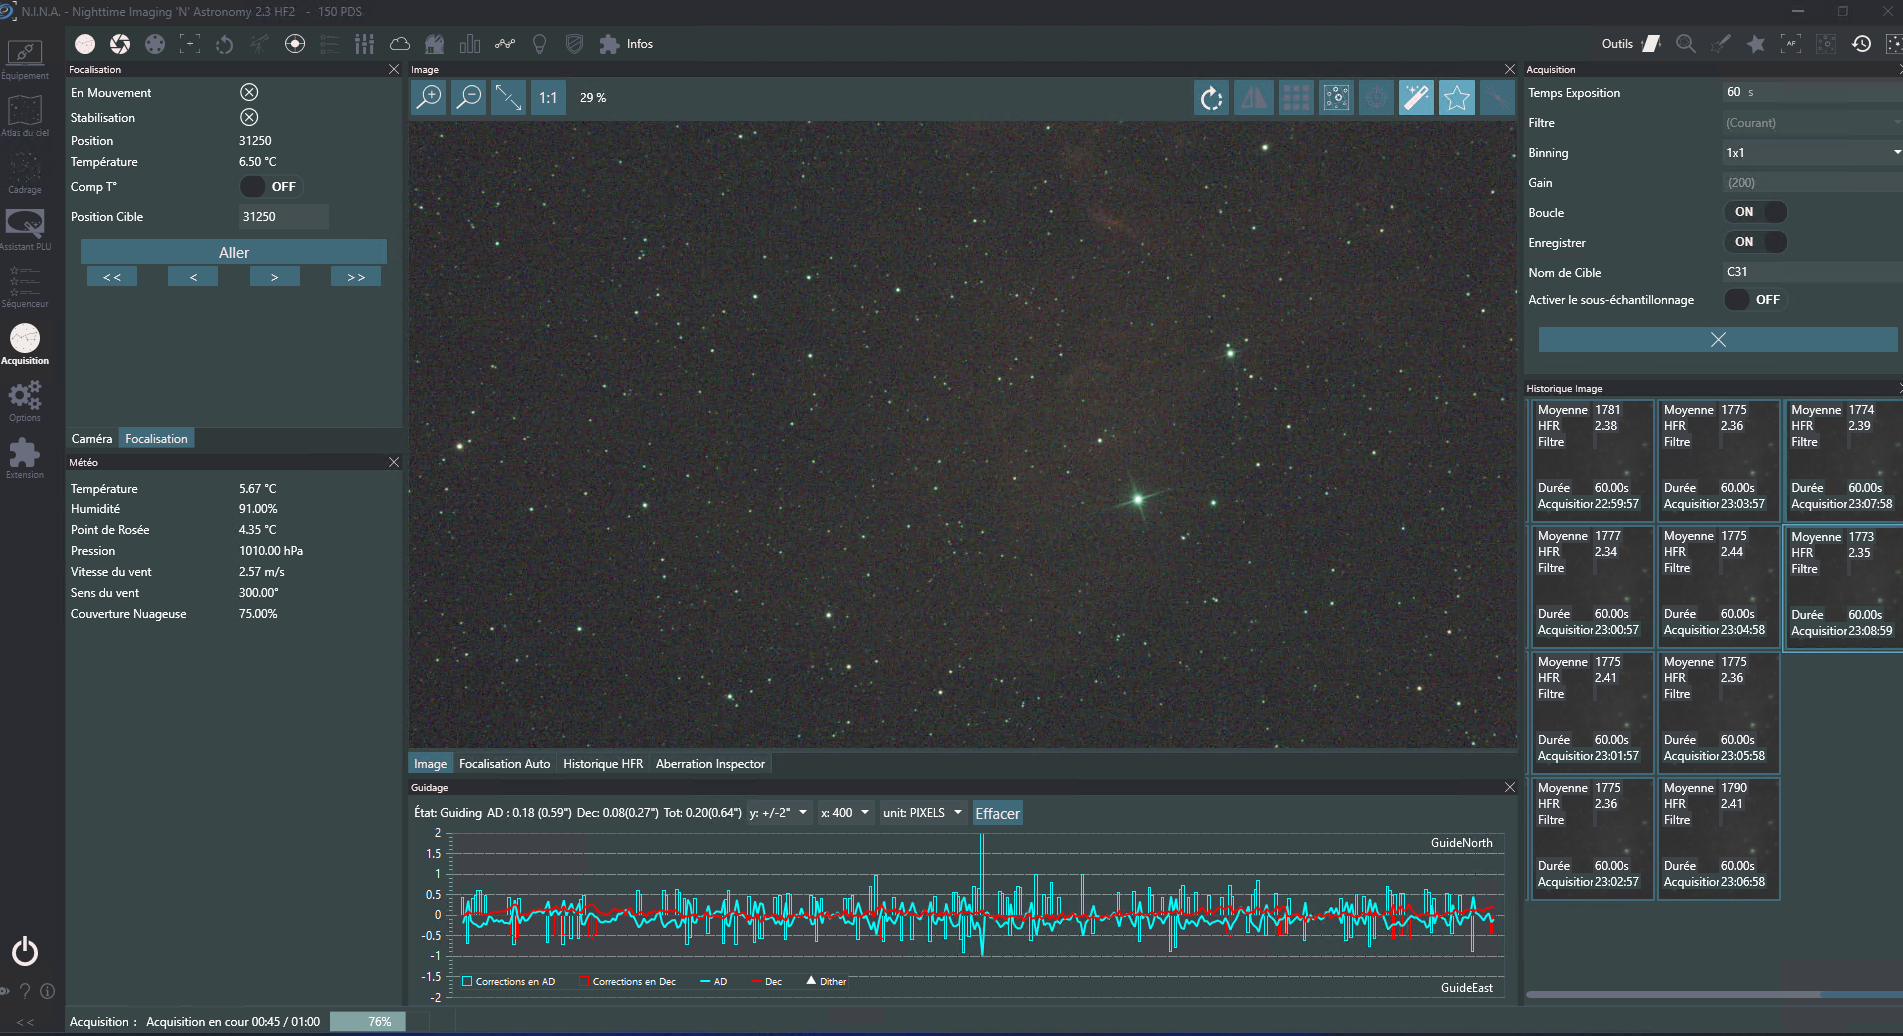
Task: Switch to the Focalisation tab
Action: tap(156, 439)
